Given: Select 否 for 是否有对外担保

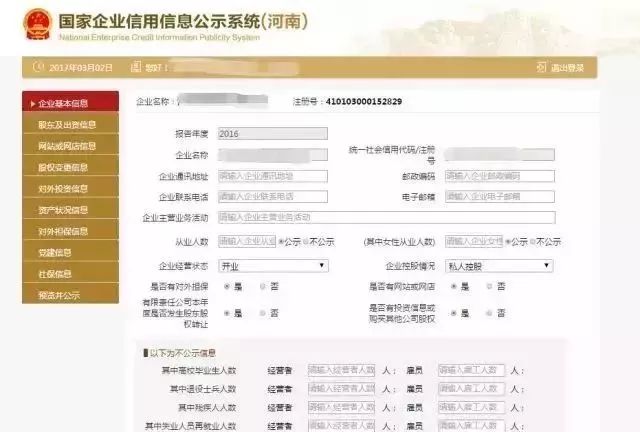Looking at the screenshot, I should (263, 286).
